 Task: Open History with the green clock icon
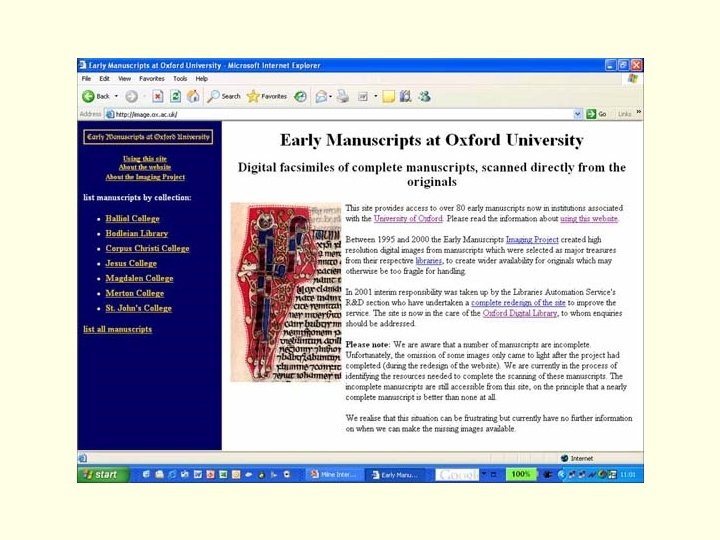[x=300, y=96]
